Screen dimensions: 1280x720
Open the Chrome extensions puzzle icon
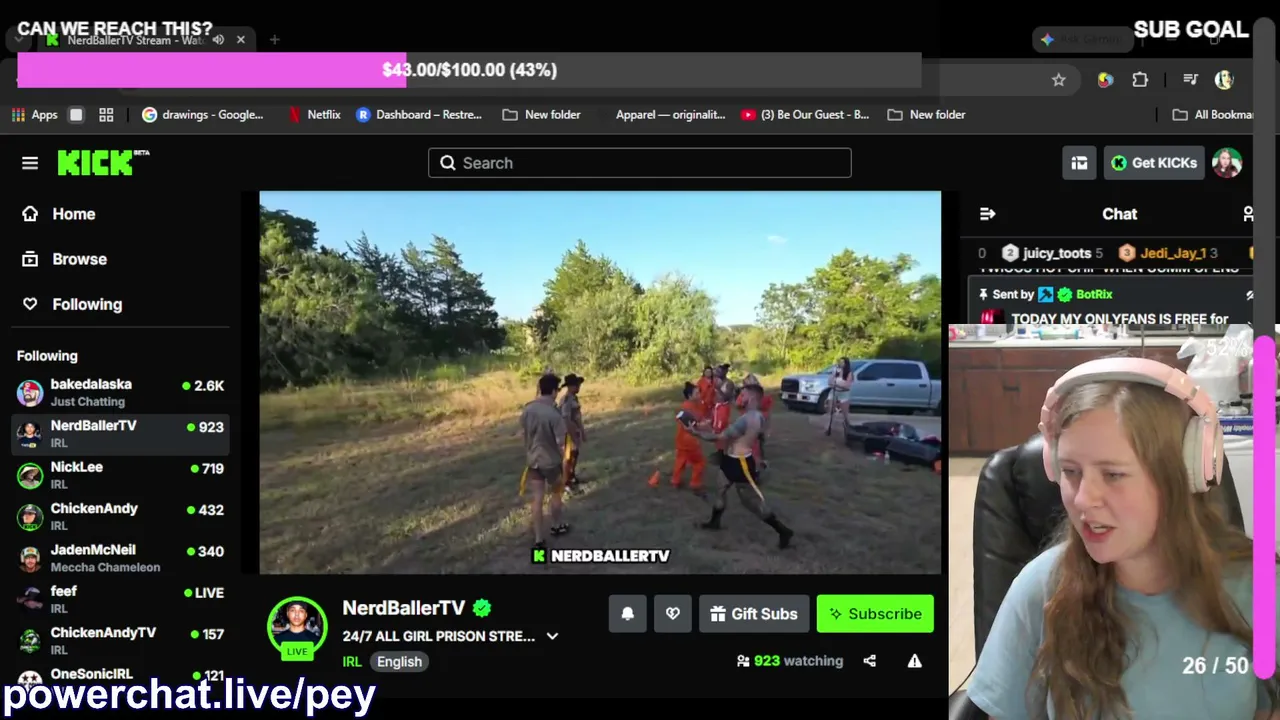pyautogui.click(x=1140, y=80)
